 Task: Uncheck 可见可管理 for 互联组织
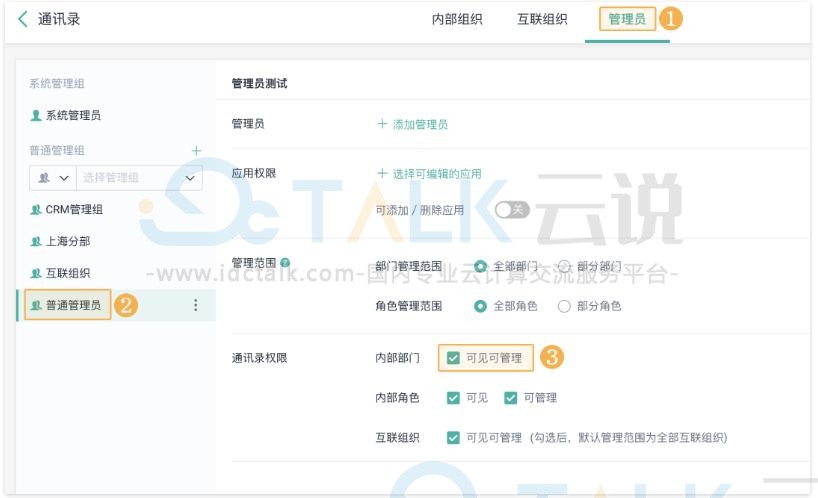coord(453,438)
